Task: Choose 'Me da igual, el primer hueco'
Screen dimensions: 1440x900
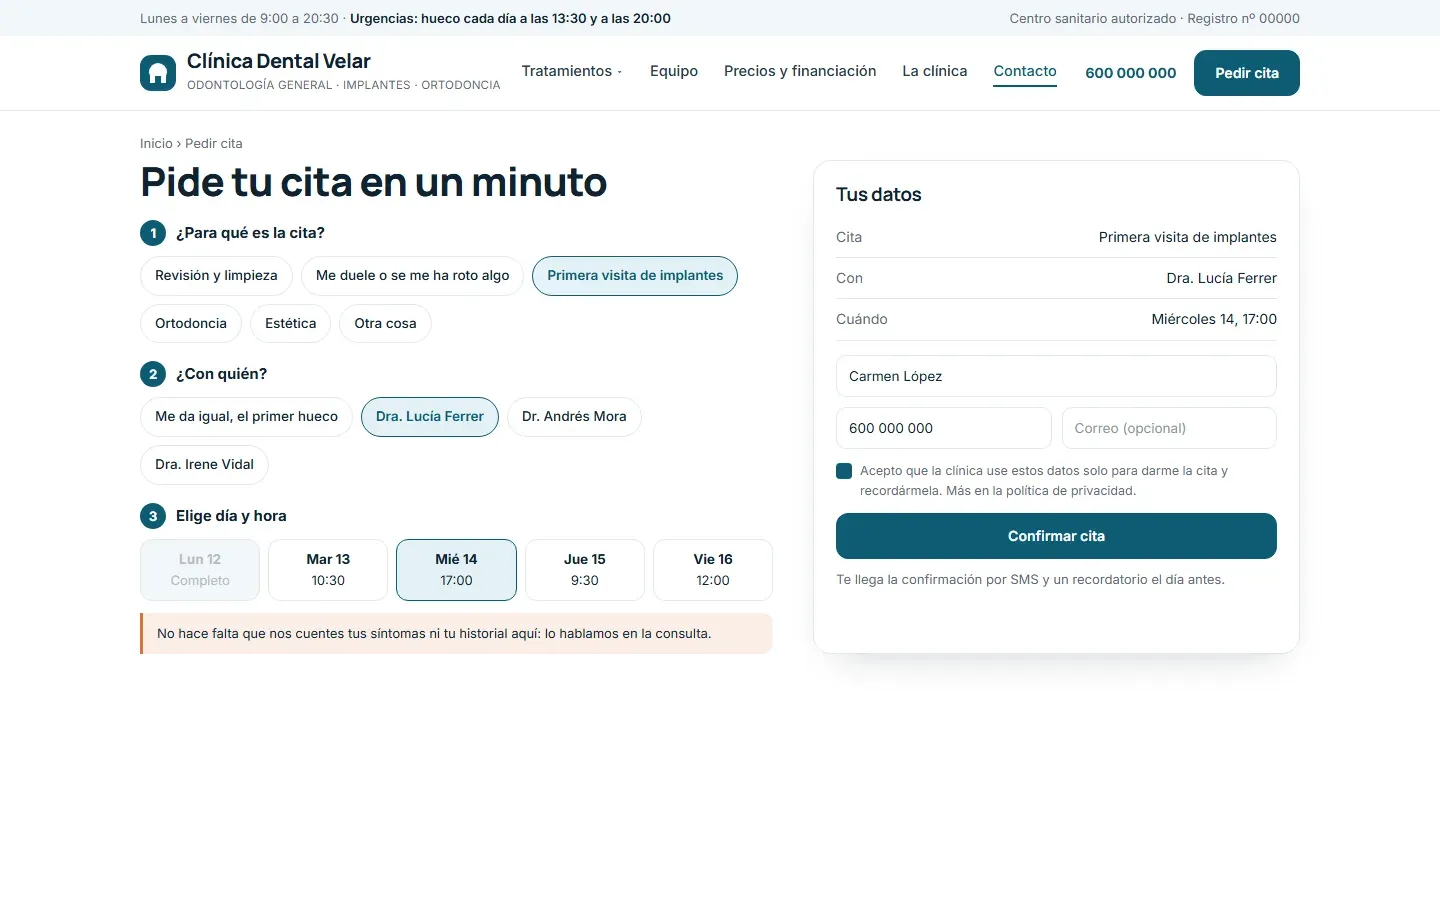Action: [246, 417]
